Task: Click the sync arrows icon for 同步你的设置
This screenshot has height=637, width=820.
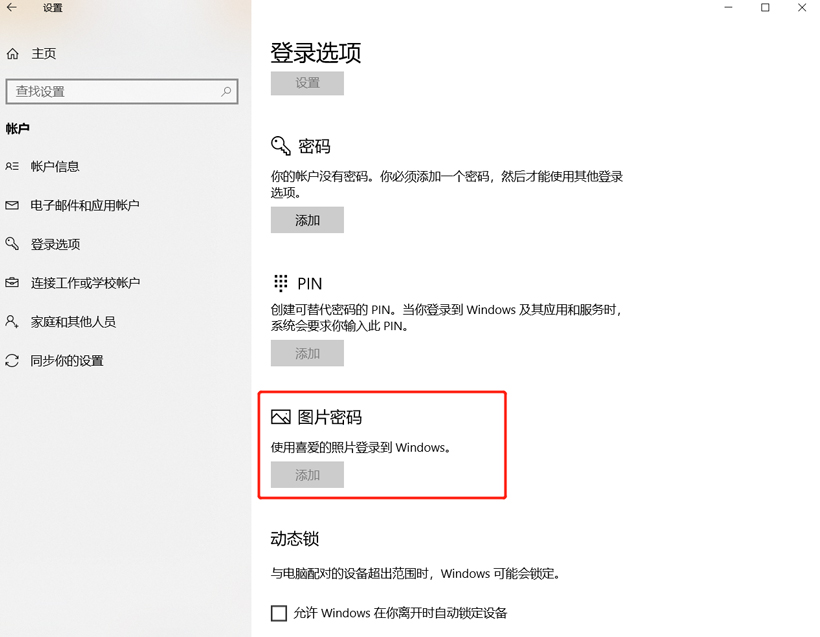Action: coord(12,360)
